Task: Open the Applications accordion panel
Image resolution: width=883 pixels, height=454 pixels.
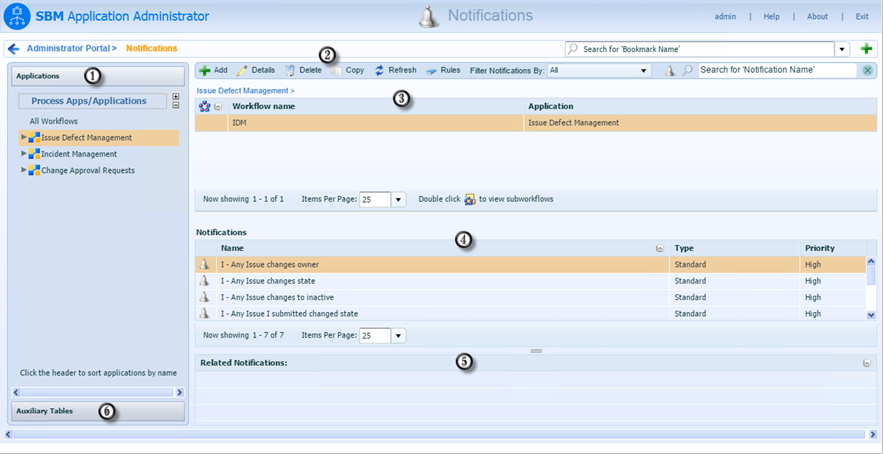Action: coord(98,76)
